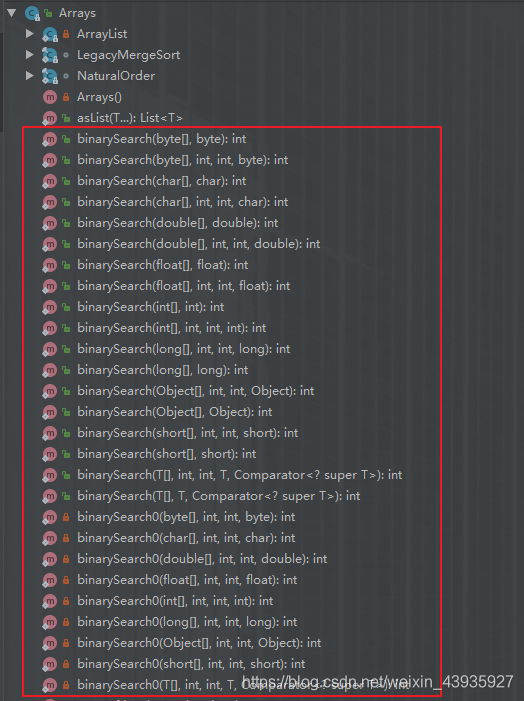Image resolution: width=524 pixels, height=701 pixels.
Task: Select binarySearch0(short[], int, int, short): int
Action: coord(191,664)
